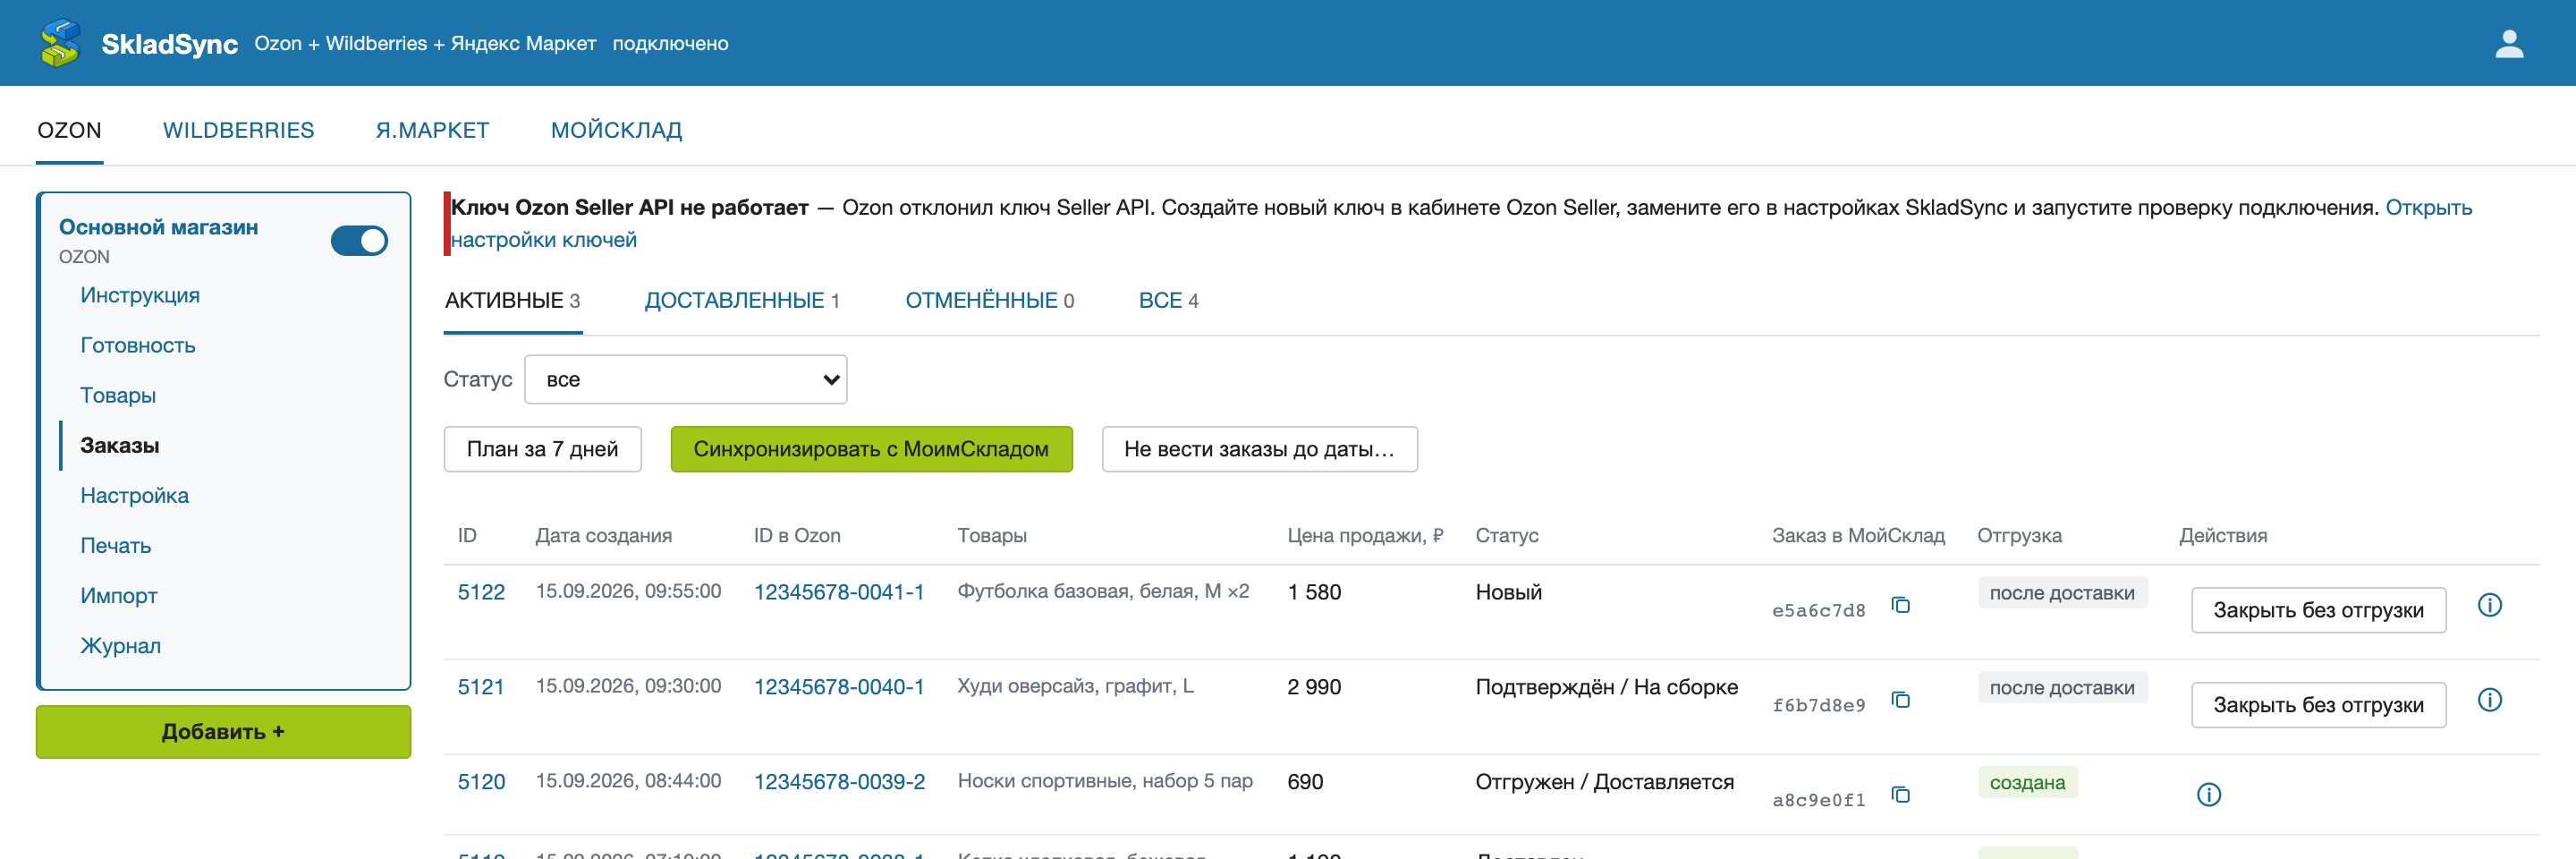Select the АКТИВНЫЕ orders tab

click(x=512, y=301)
